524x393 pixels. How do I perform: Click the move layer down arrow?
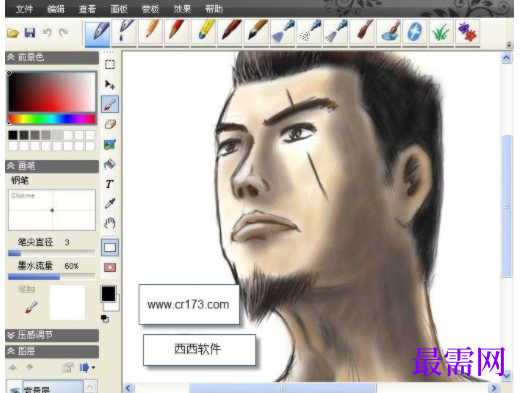coord(30,368)
